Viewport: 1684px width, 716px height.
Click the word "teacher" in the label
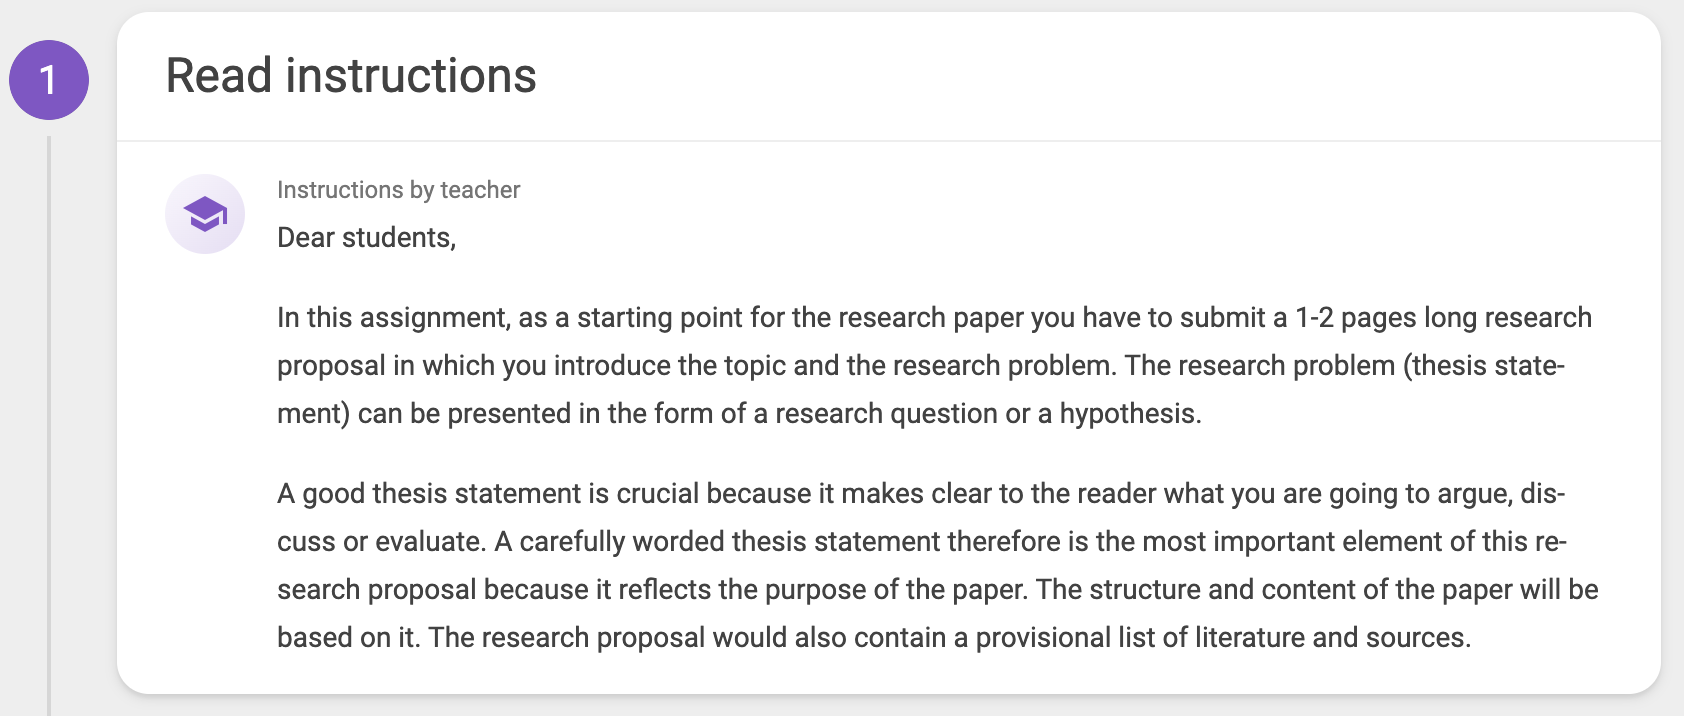(x=480, y=190)
